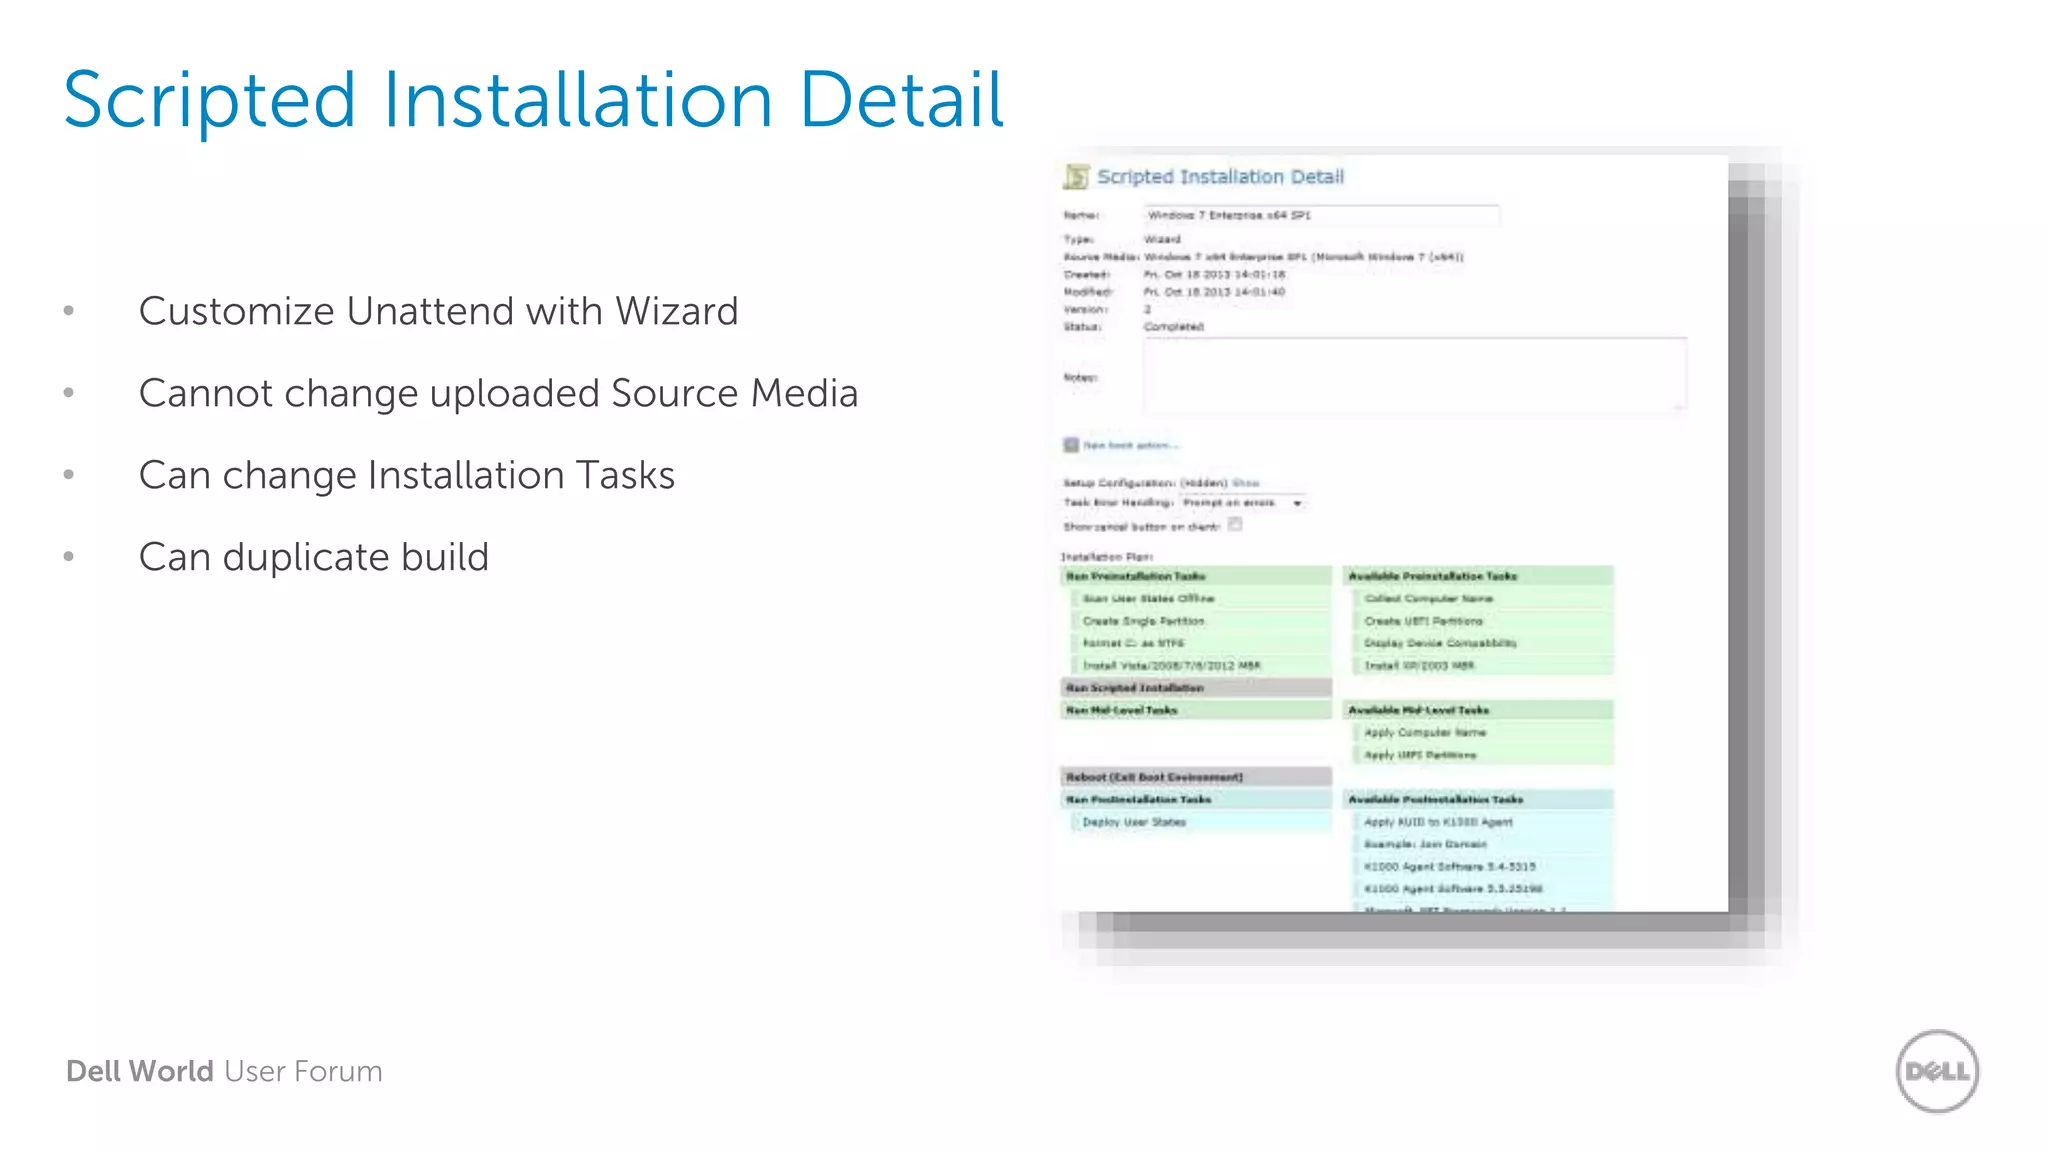The width and height of the screenshot is (2048, 1152).
Task: Select 'Install Vista/2008/7/8/2012 MBR' task
Action: pyautogui.click(x=1202, y=665)
